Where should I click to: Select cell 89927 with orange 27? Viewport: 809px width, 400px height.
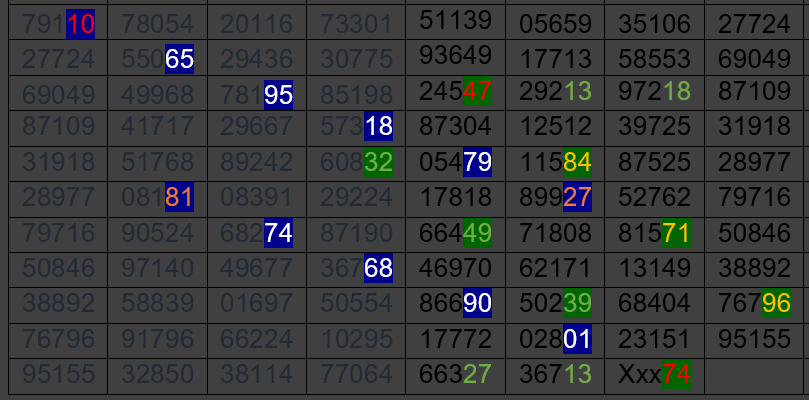click(x=555, y=197)
